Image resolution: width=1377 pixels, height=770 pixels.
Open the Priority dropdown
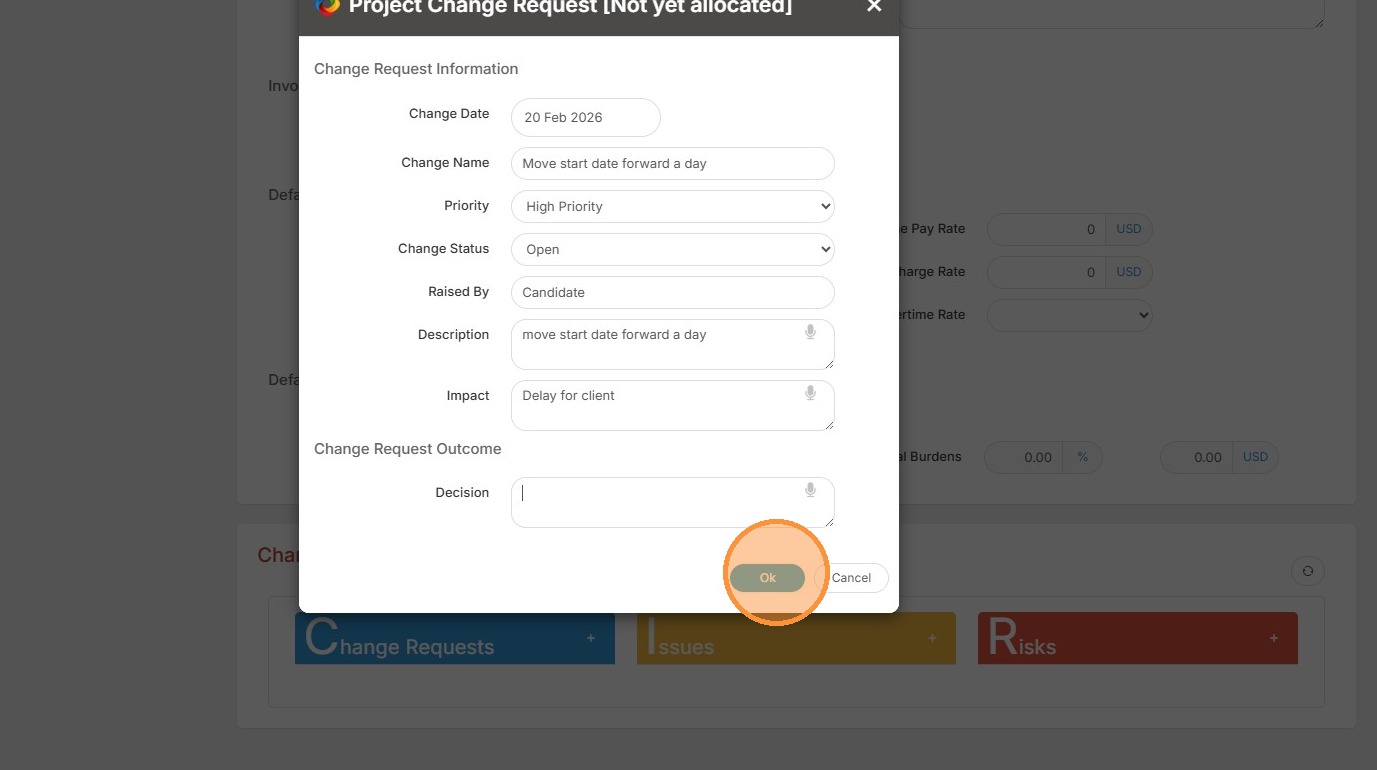pos(672,206)
